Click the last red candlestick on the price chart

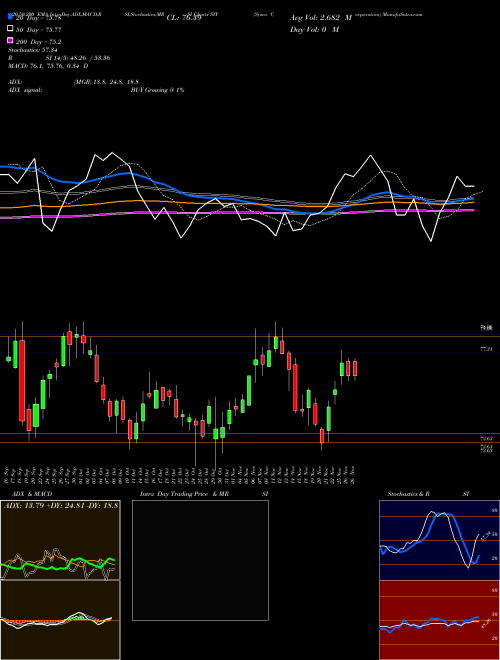pyautogui.click(x=355, y=369)
